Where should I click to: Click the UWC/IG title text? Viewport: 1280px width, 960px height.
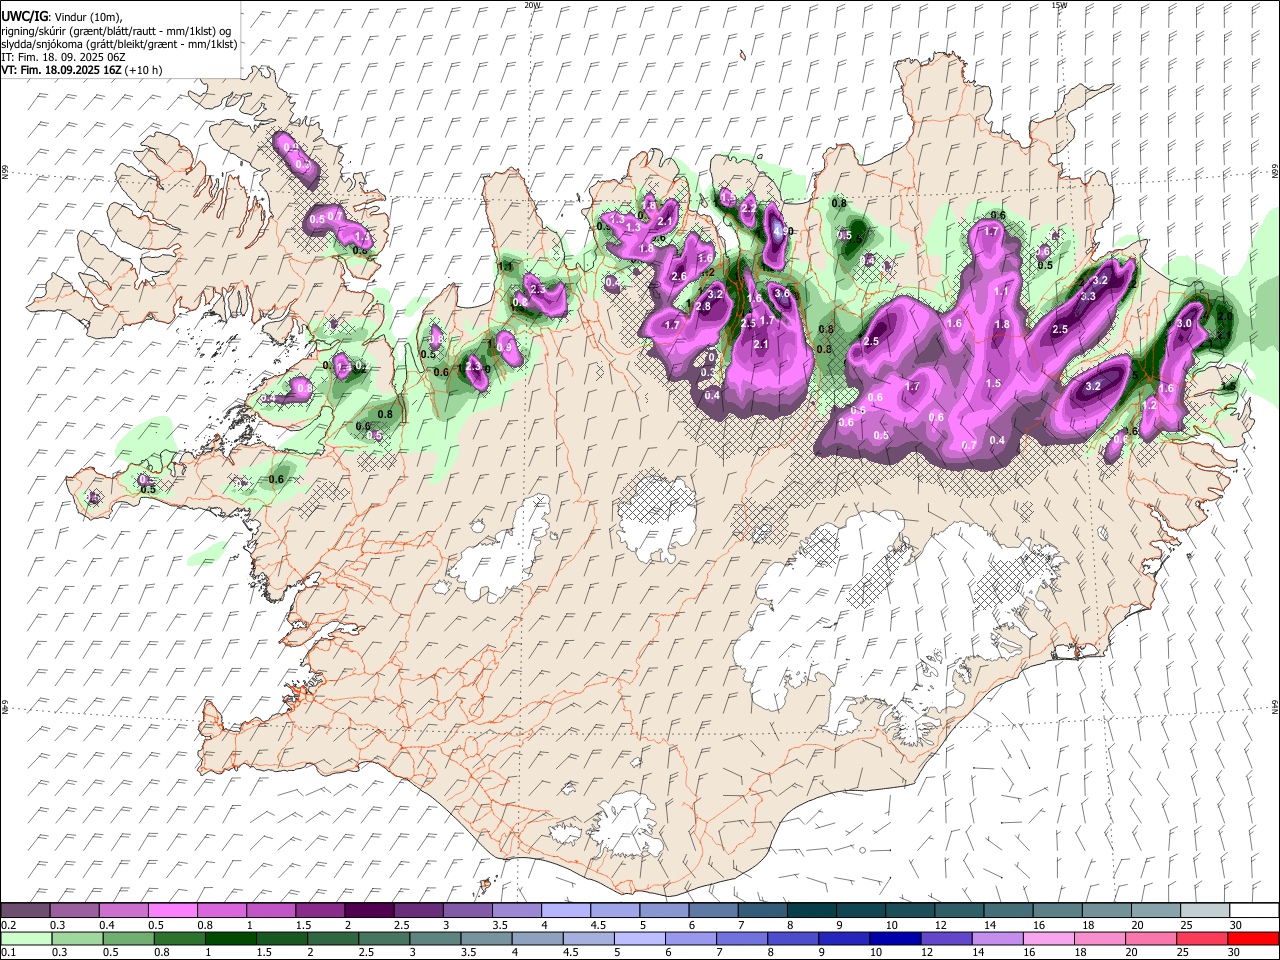[x=23, y=17]
